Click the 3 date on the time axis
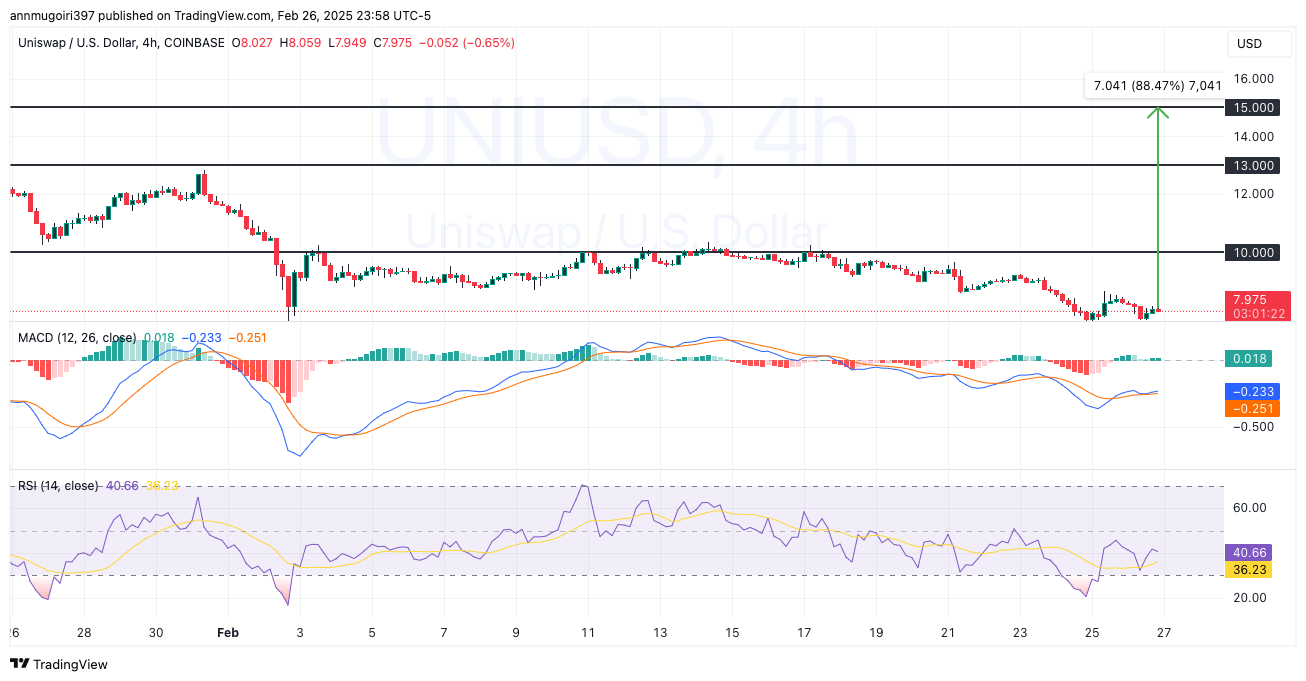Image resolution: width=1306 pixels, height=681 pixels. pos(300,632)
